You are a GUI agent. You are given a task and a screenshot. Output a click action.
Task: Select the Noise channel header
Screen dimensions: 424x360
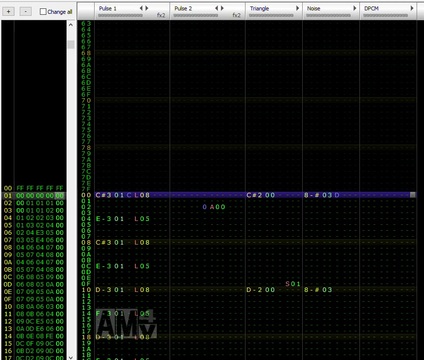coord(331,11)
